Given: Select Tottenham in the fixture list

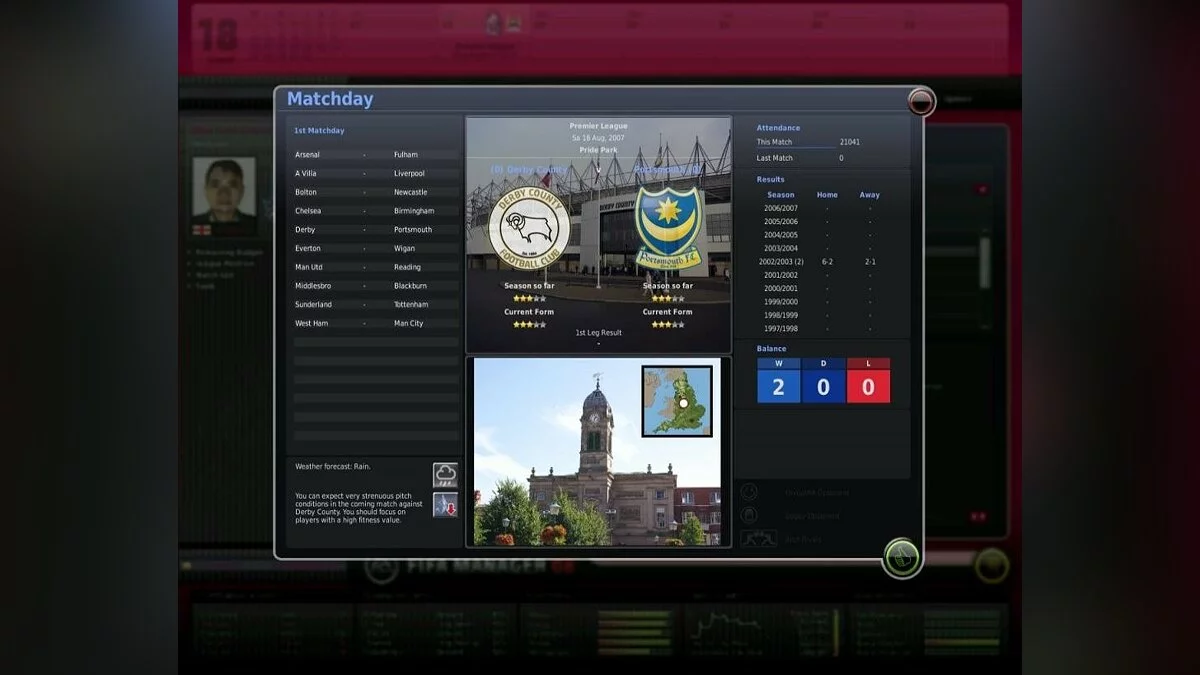Looking at the screenshot, I should click(411, 305).
